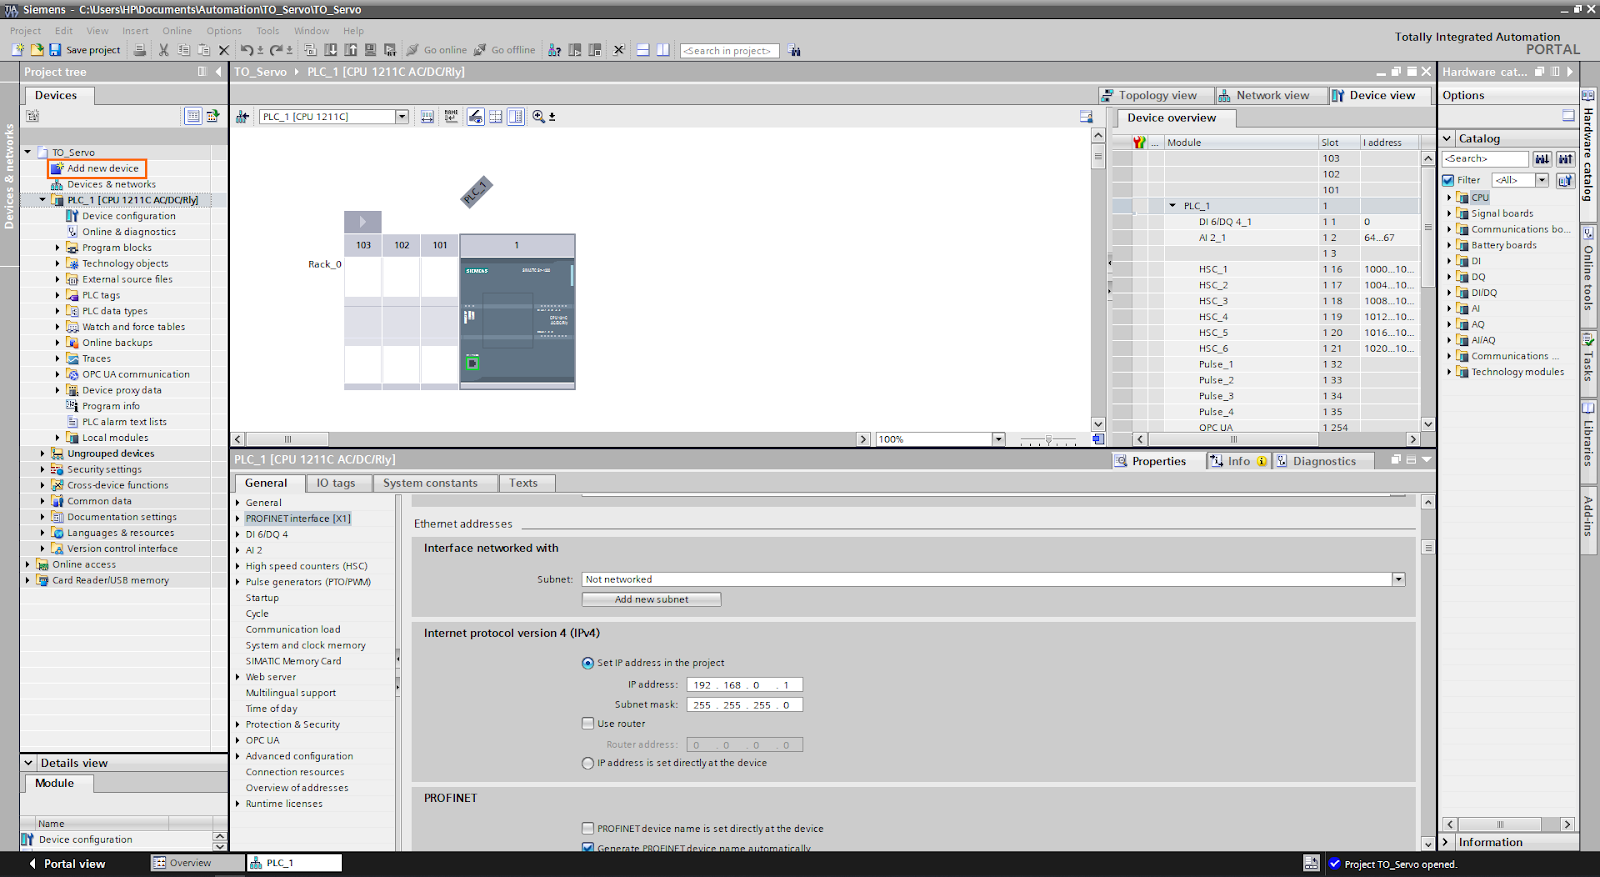Check PROFINET device name set directly at device
The image size is (1600, 877).
point(588,828)
